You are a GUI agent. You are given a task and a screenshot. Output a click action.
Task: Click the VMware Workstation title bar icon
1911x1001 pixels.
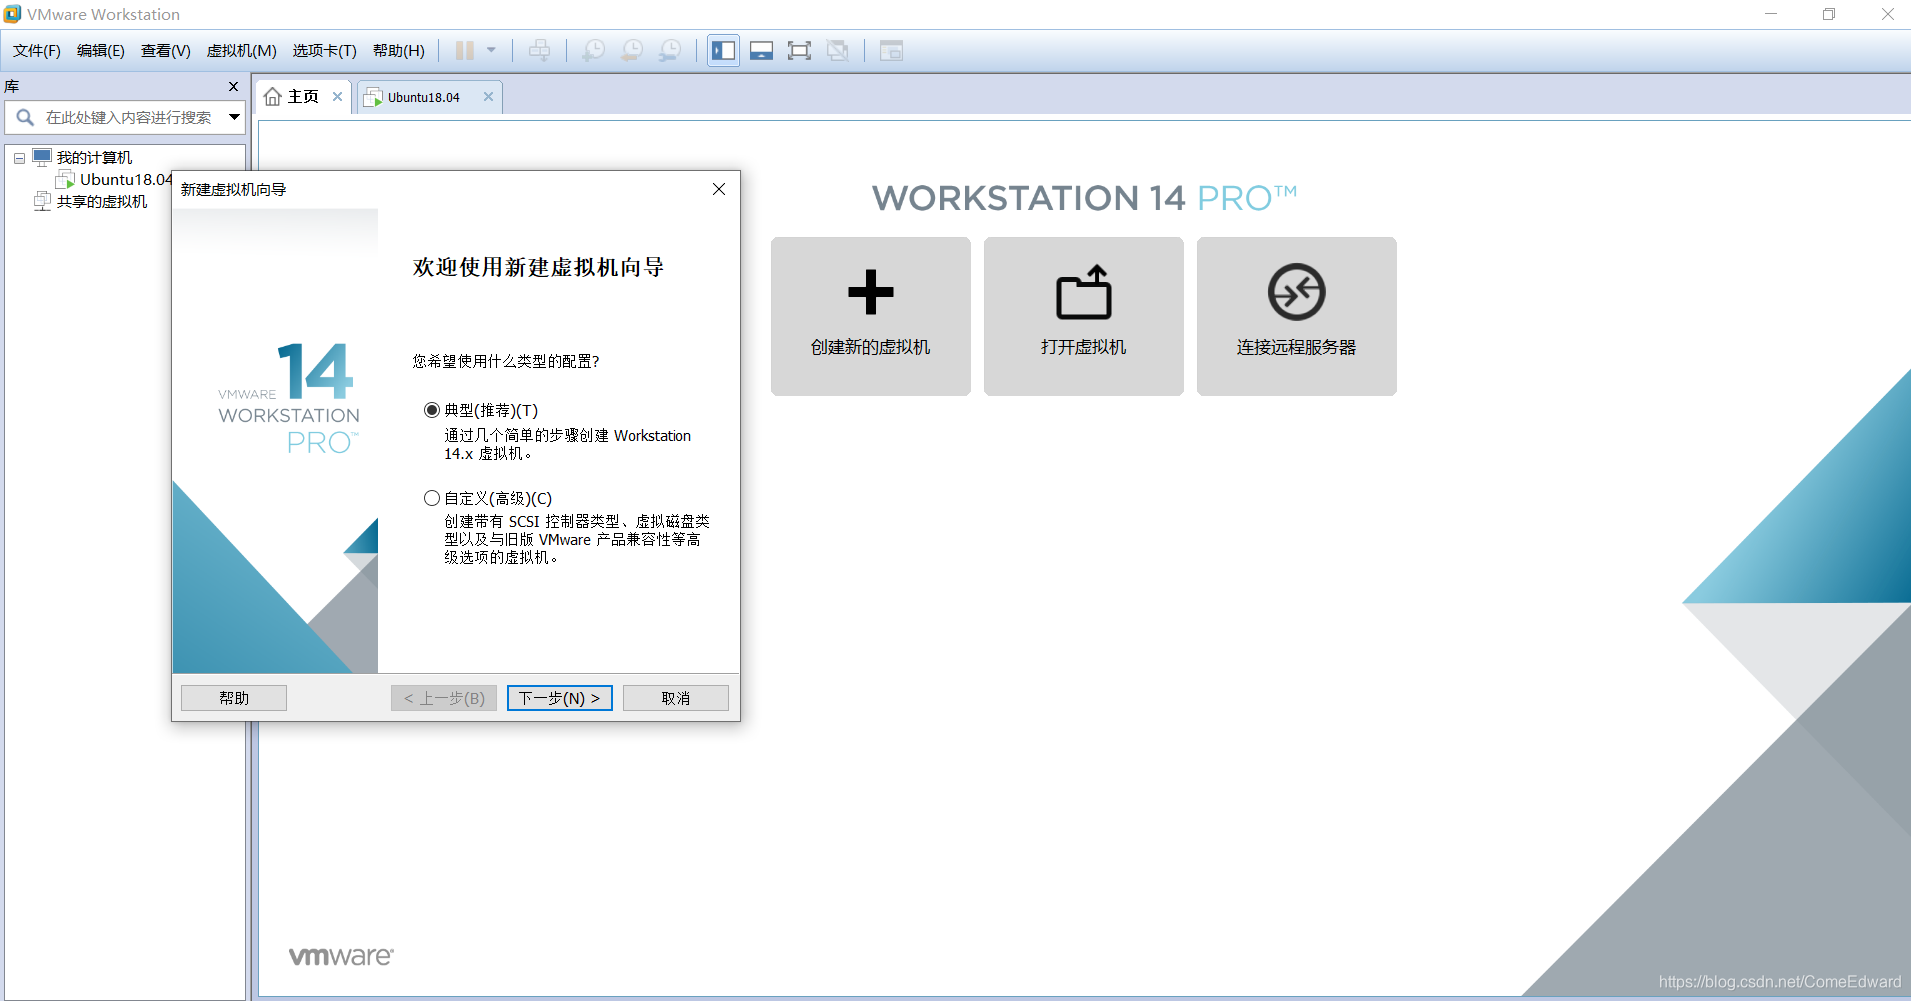click(x=12, y=14)
